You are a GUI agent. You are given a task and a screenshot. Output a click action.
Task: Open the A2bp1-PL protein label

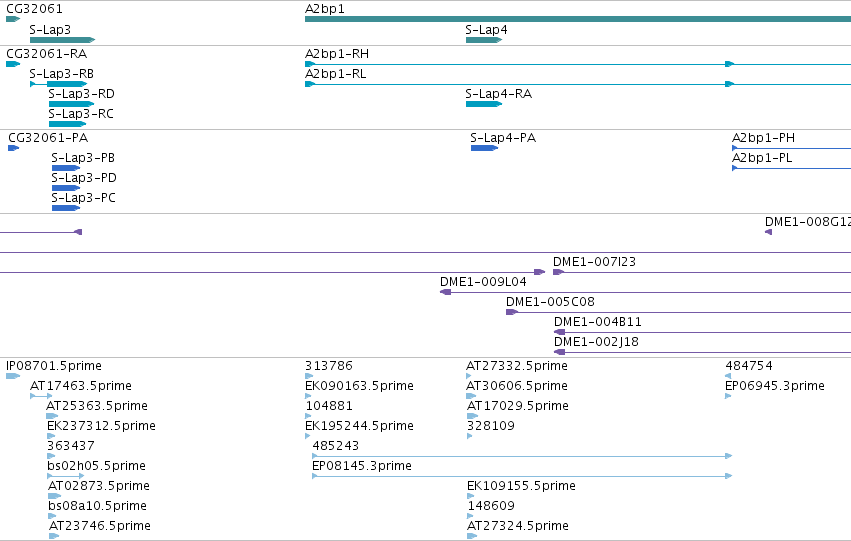click(762, 158)
